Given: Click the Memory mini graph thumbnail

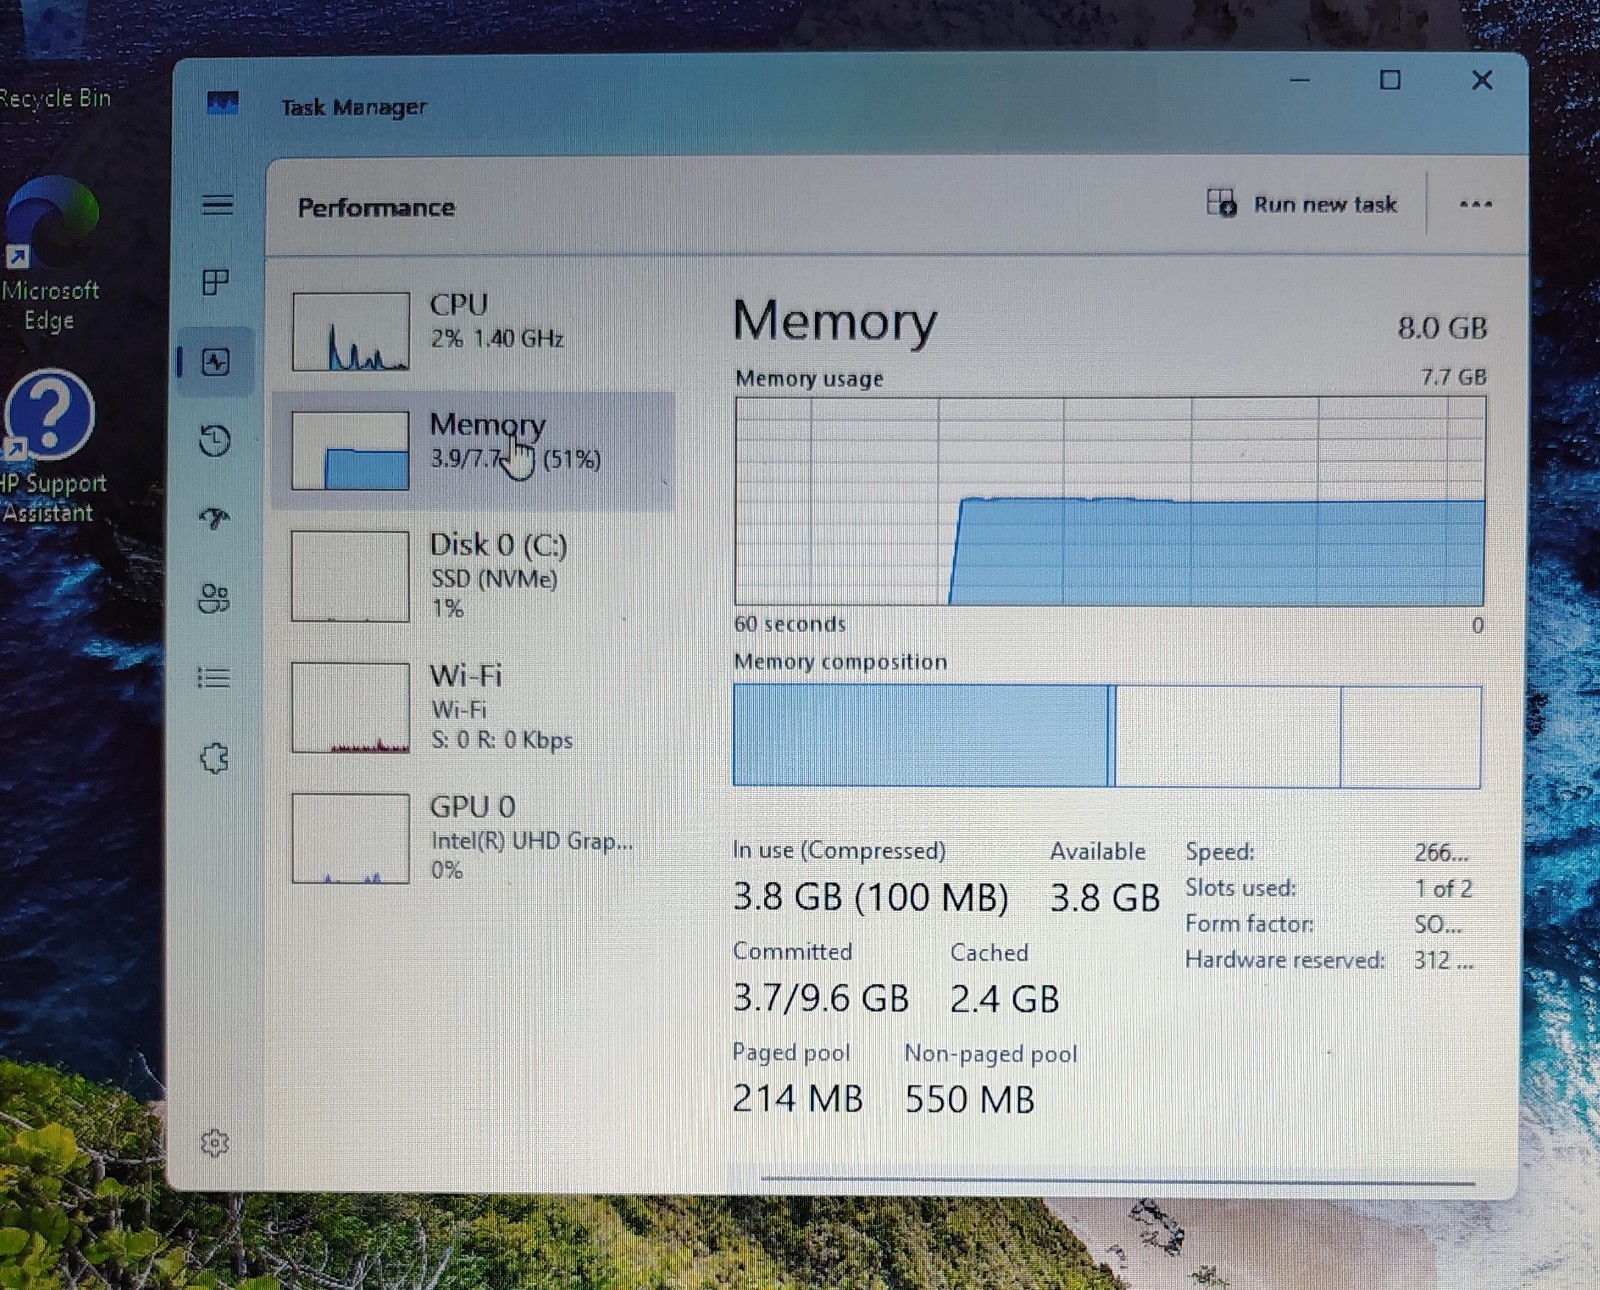Looking at the screenshot, I should coord(350,450).
